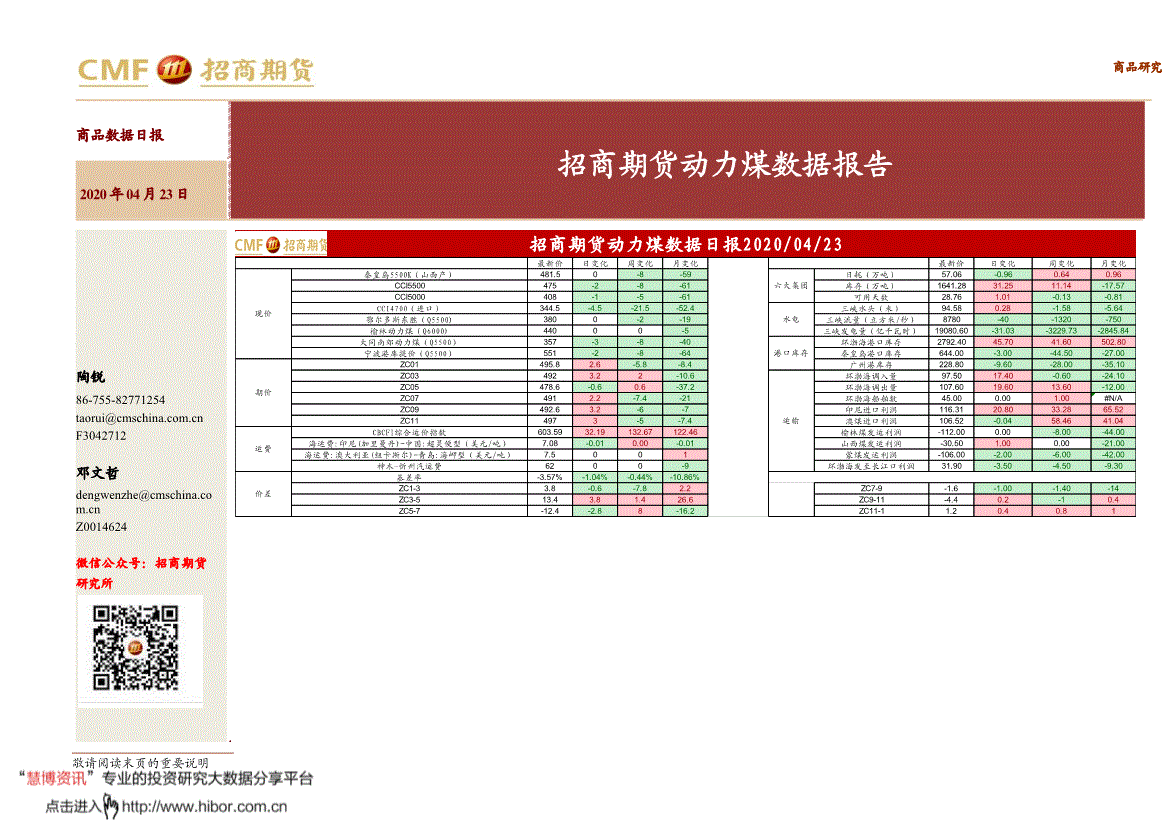Click the daily consumption value 57.06
The image size is (1169, 826).
click(x=951, y=274)
